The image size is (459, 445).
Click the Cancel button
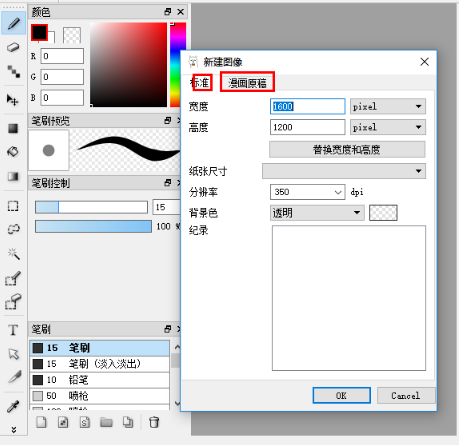coord(406,395)
